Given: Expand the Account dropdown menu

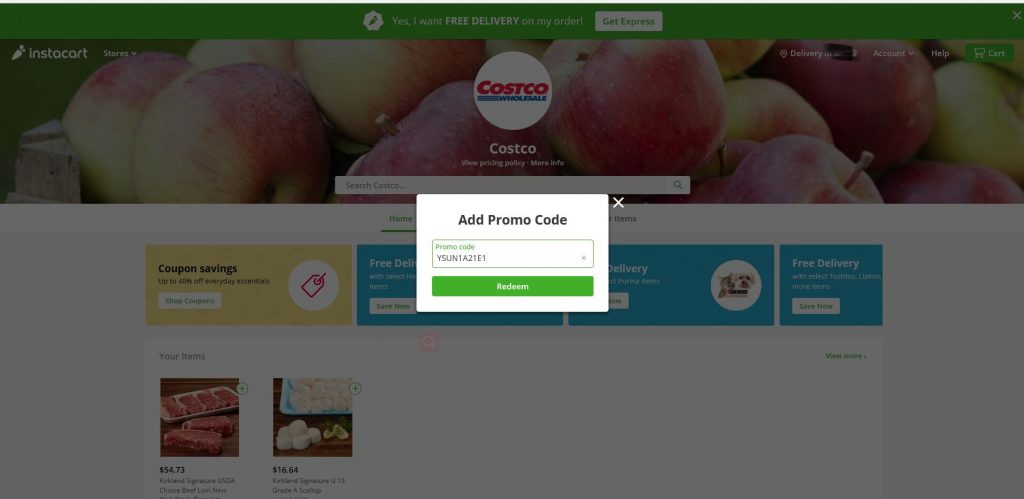Looking at the screenshot, I should (x=893, y=53).
